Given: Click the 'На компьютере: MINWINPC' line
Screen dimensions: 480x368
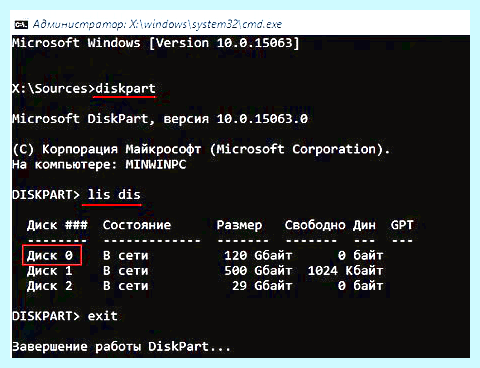Looking at the screenshot, I should click(99, 165).
